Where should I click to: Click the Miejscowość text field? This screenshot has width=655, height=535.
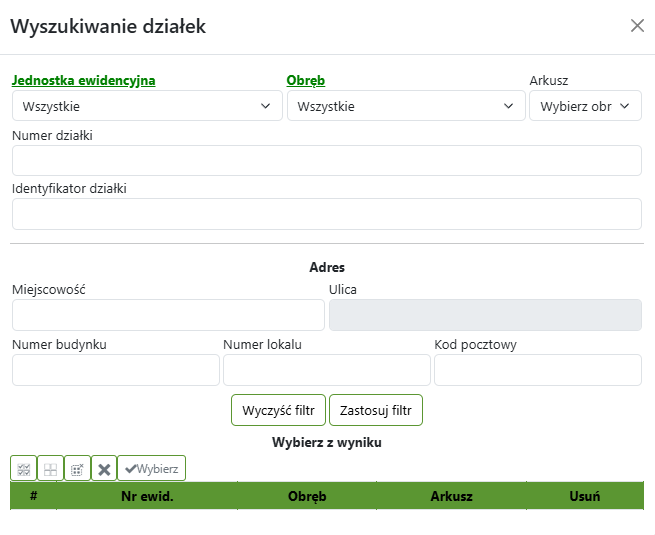(168, 315)
